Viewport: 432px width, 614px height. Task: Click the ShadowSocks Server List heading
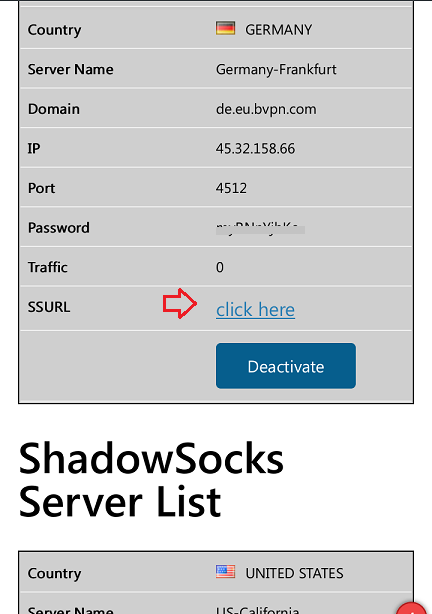[x=151, y=480]
